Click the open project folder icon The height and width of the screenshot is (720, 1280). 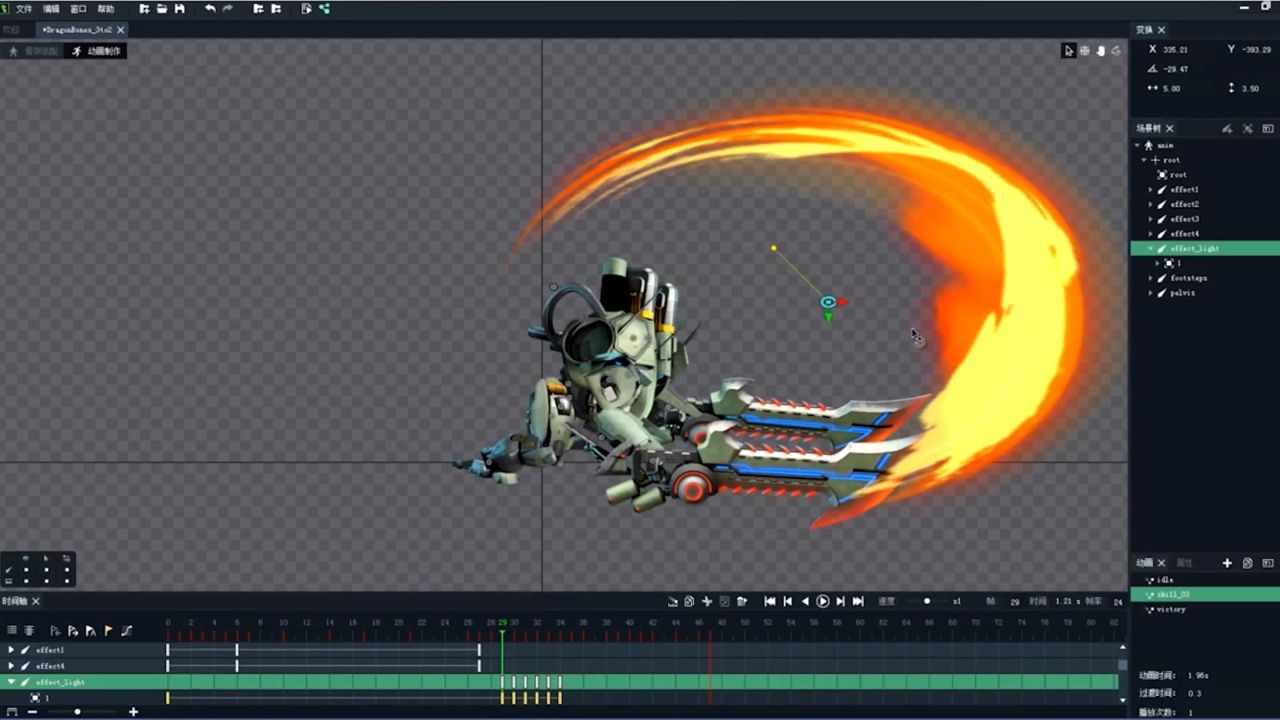tap(161, 9)
